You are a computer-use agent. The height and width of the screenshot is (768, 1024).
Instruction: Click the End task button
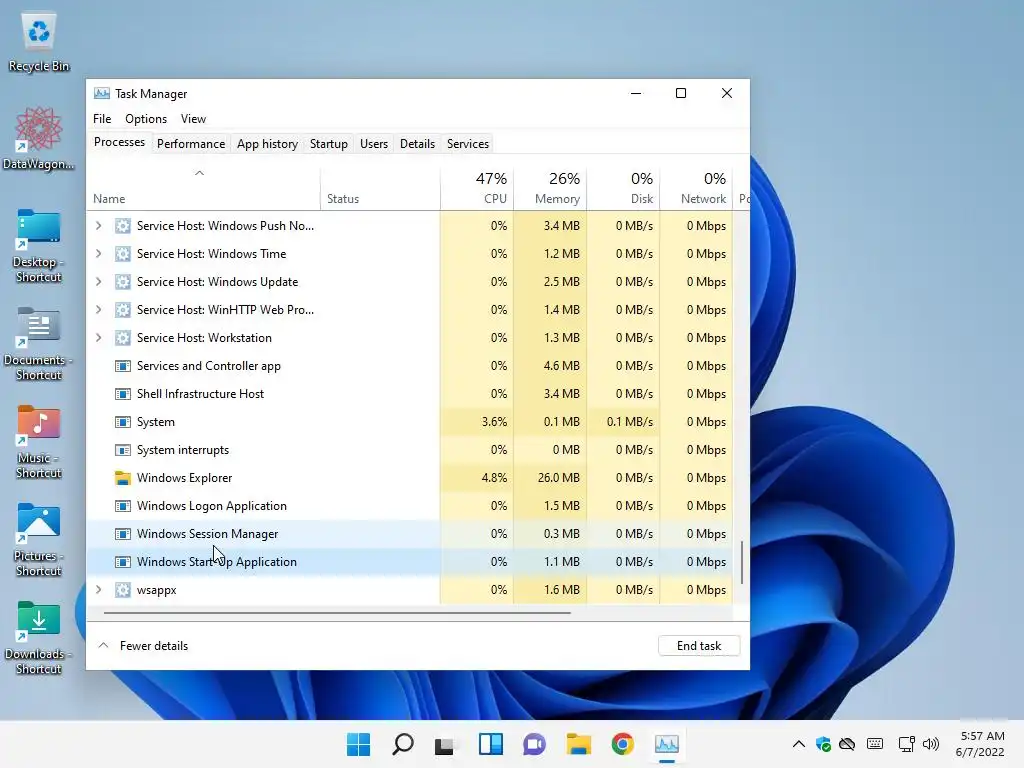pyautogui.click(x=699, y=646)
